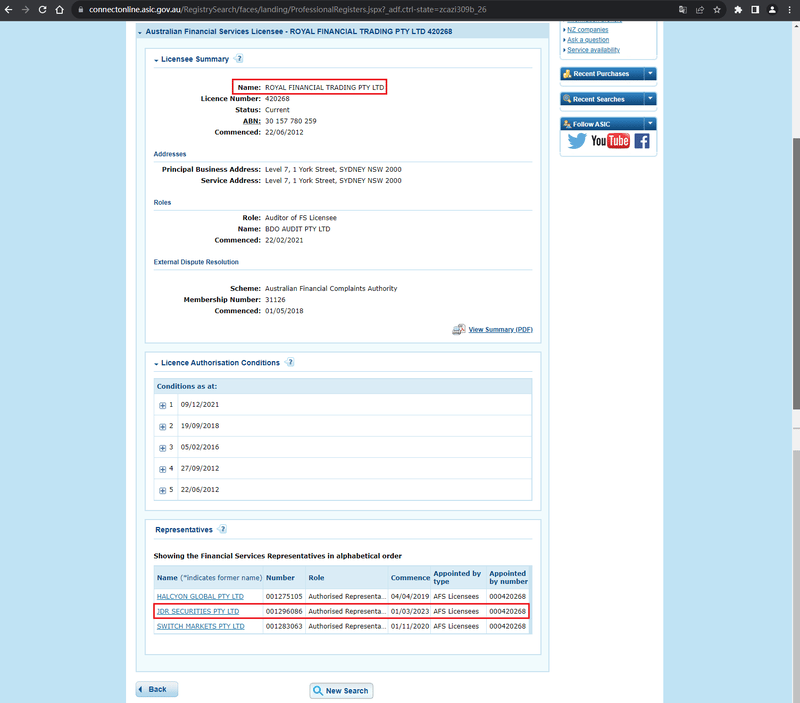Click help icon beside Licence Authorisation Conditions

(x=290, y=362)
